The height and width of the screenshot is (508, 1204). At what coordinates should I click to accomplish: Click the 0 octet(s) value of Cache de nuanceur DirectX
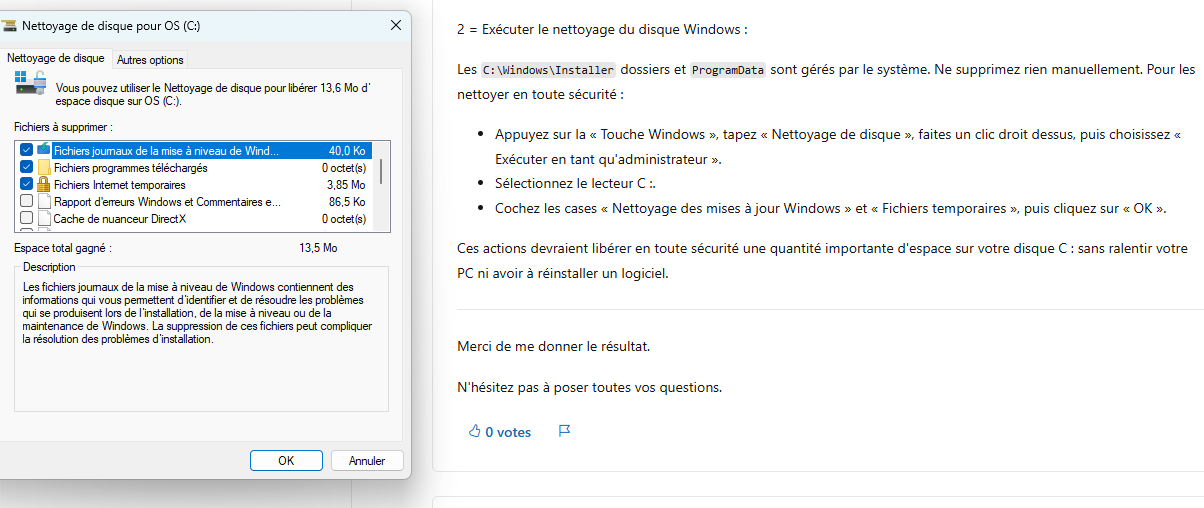coord(344,219)
